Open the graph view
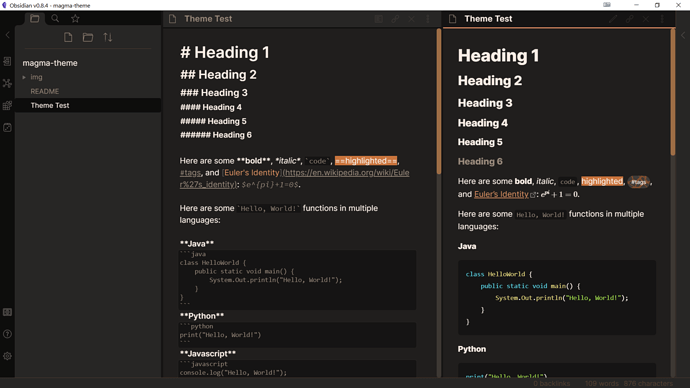Screen dimensions: 690x388 (7, 83)
